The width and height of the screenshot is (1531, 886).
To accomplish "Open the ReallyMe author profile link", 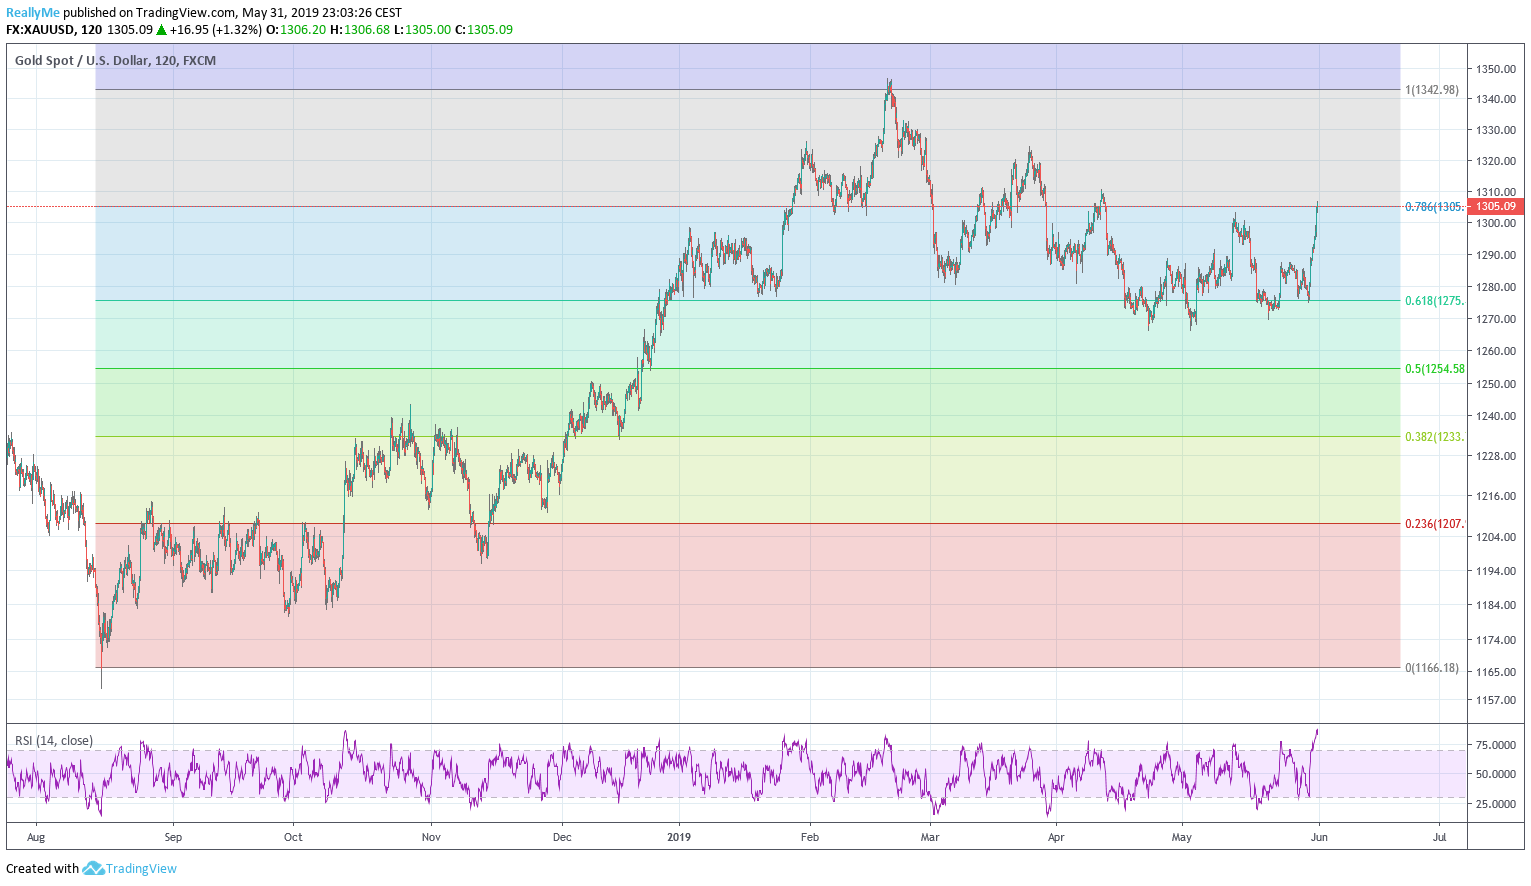I will [33, 13].
